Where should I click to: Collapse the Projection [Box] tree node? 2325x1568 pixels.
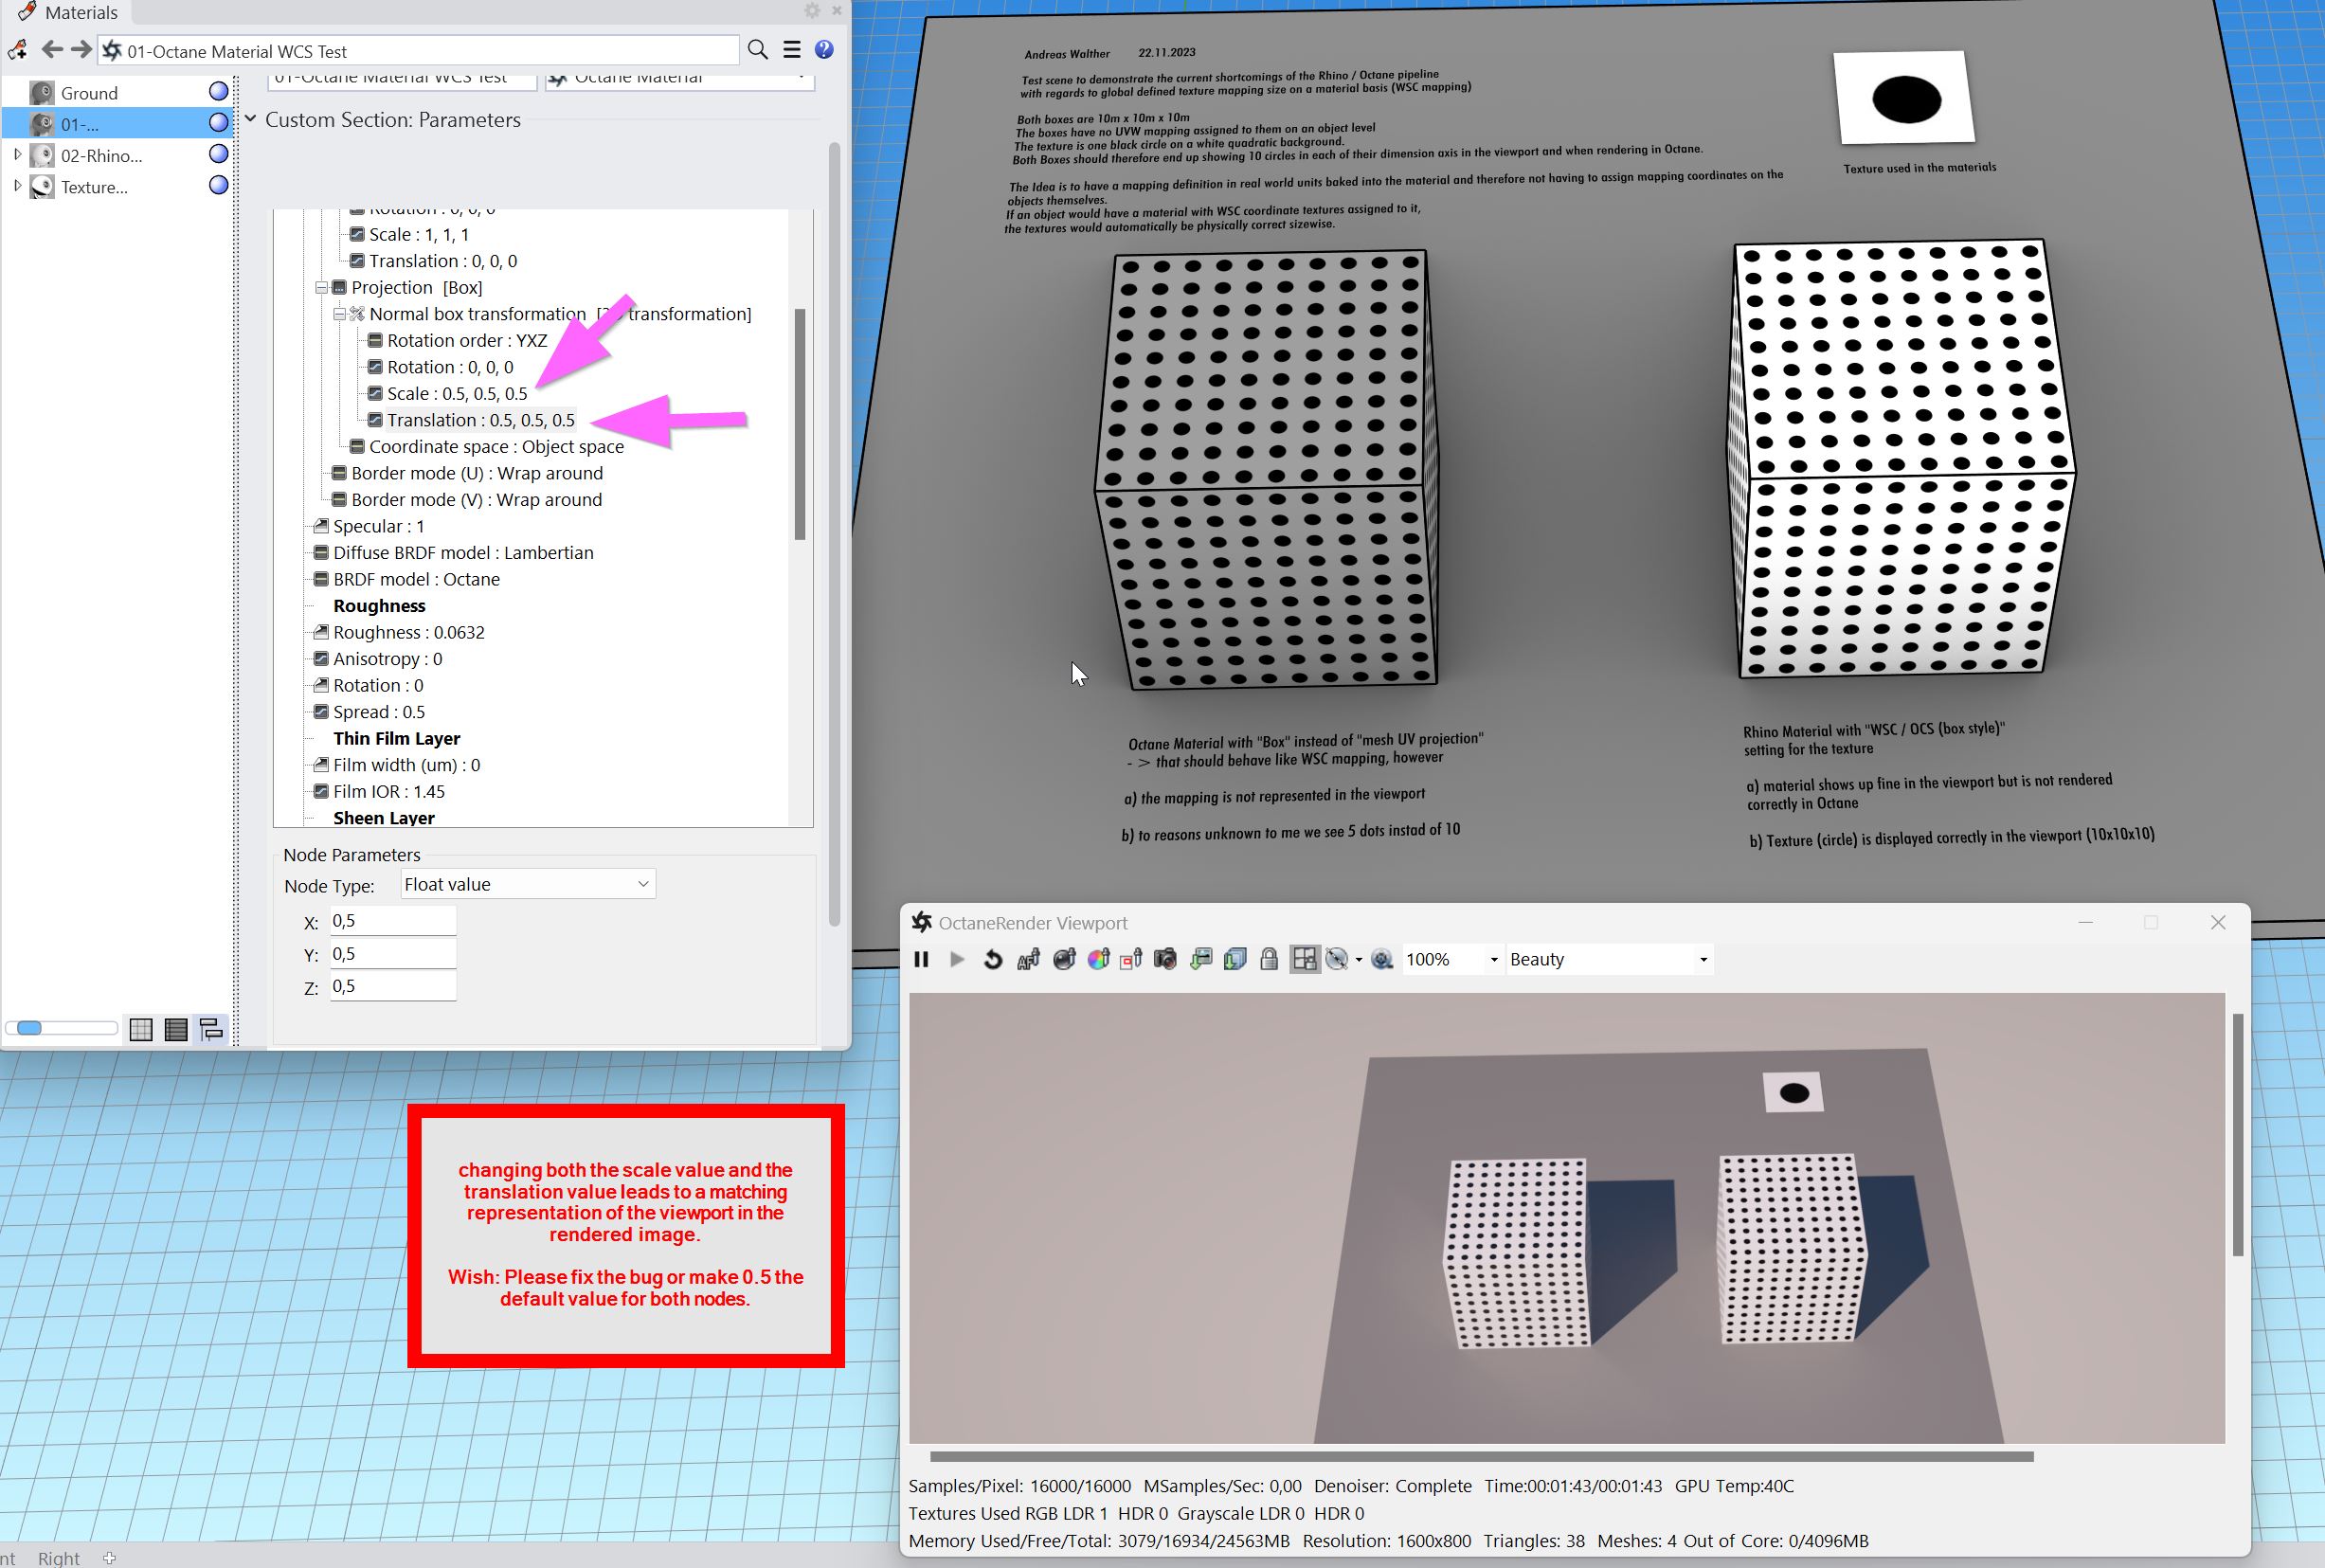tap(321, 287)
